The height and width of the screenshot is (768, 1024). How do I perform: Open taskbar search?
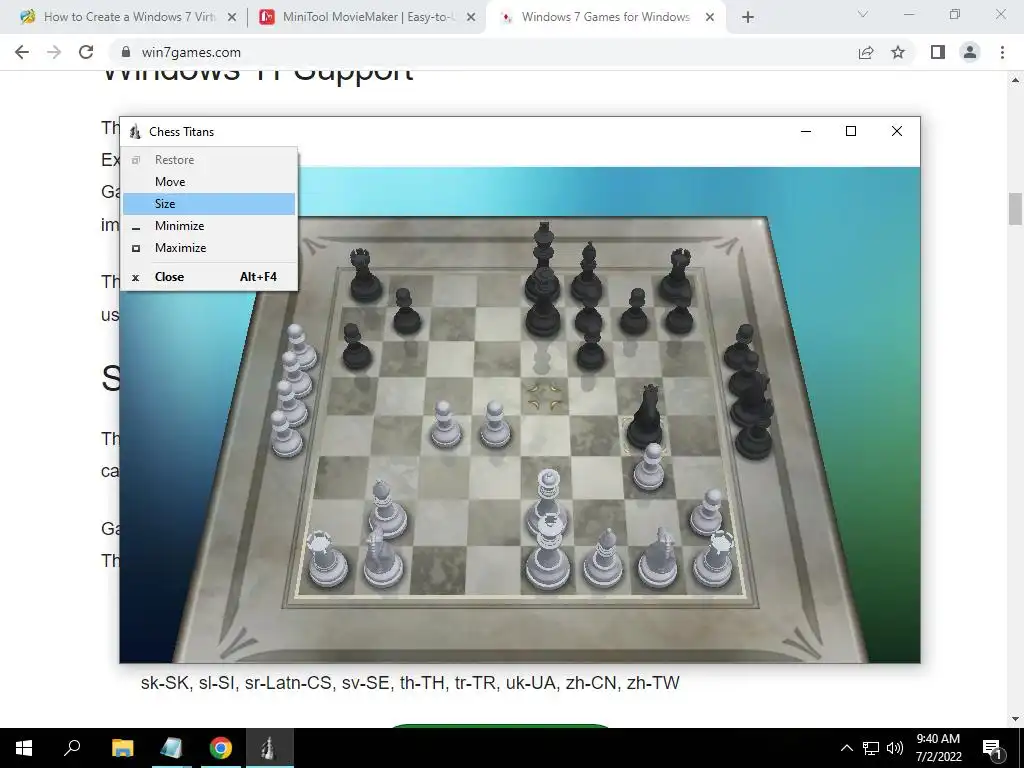click(x=72, y=748)
